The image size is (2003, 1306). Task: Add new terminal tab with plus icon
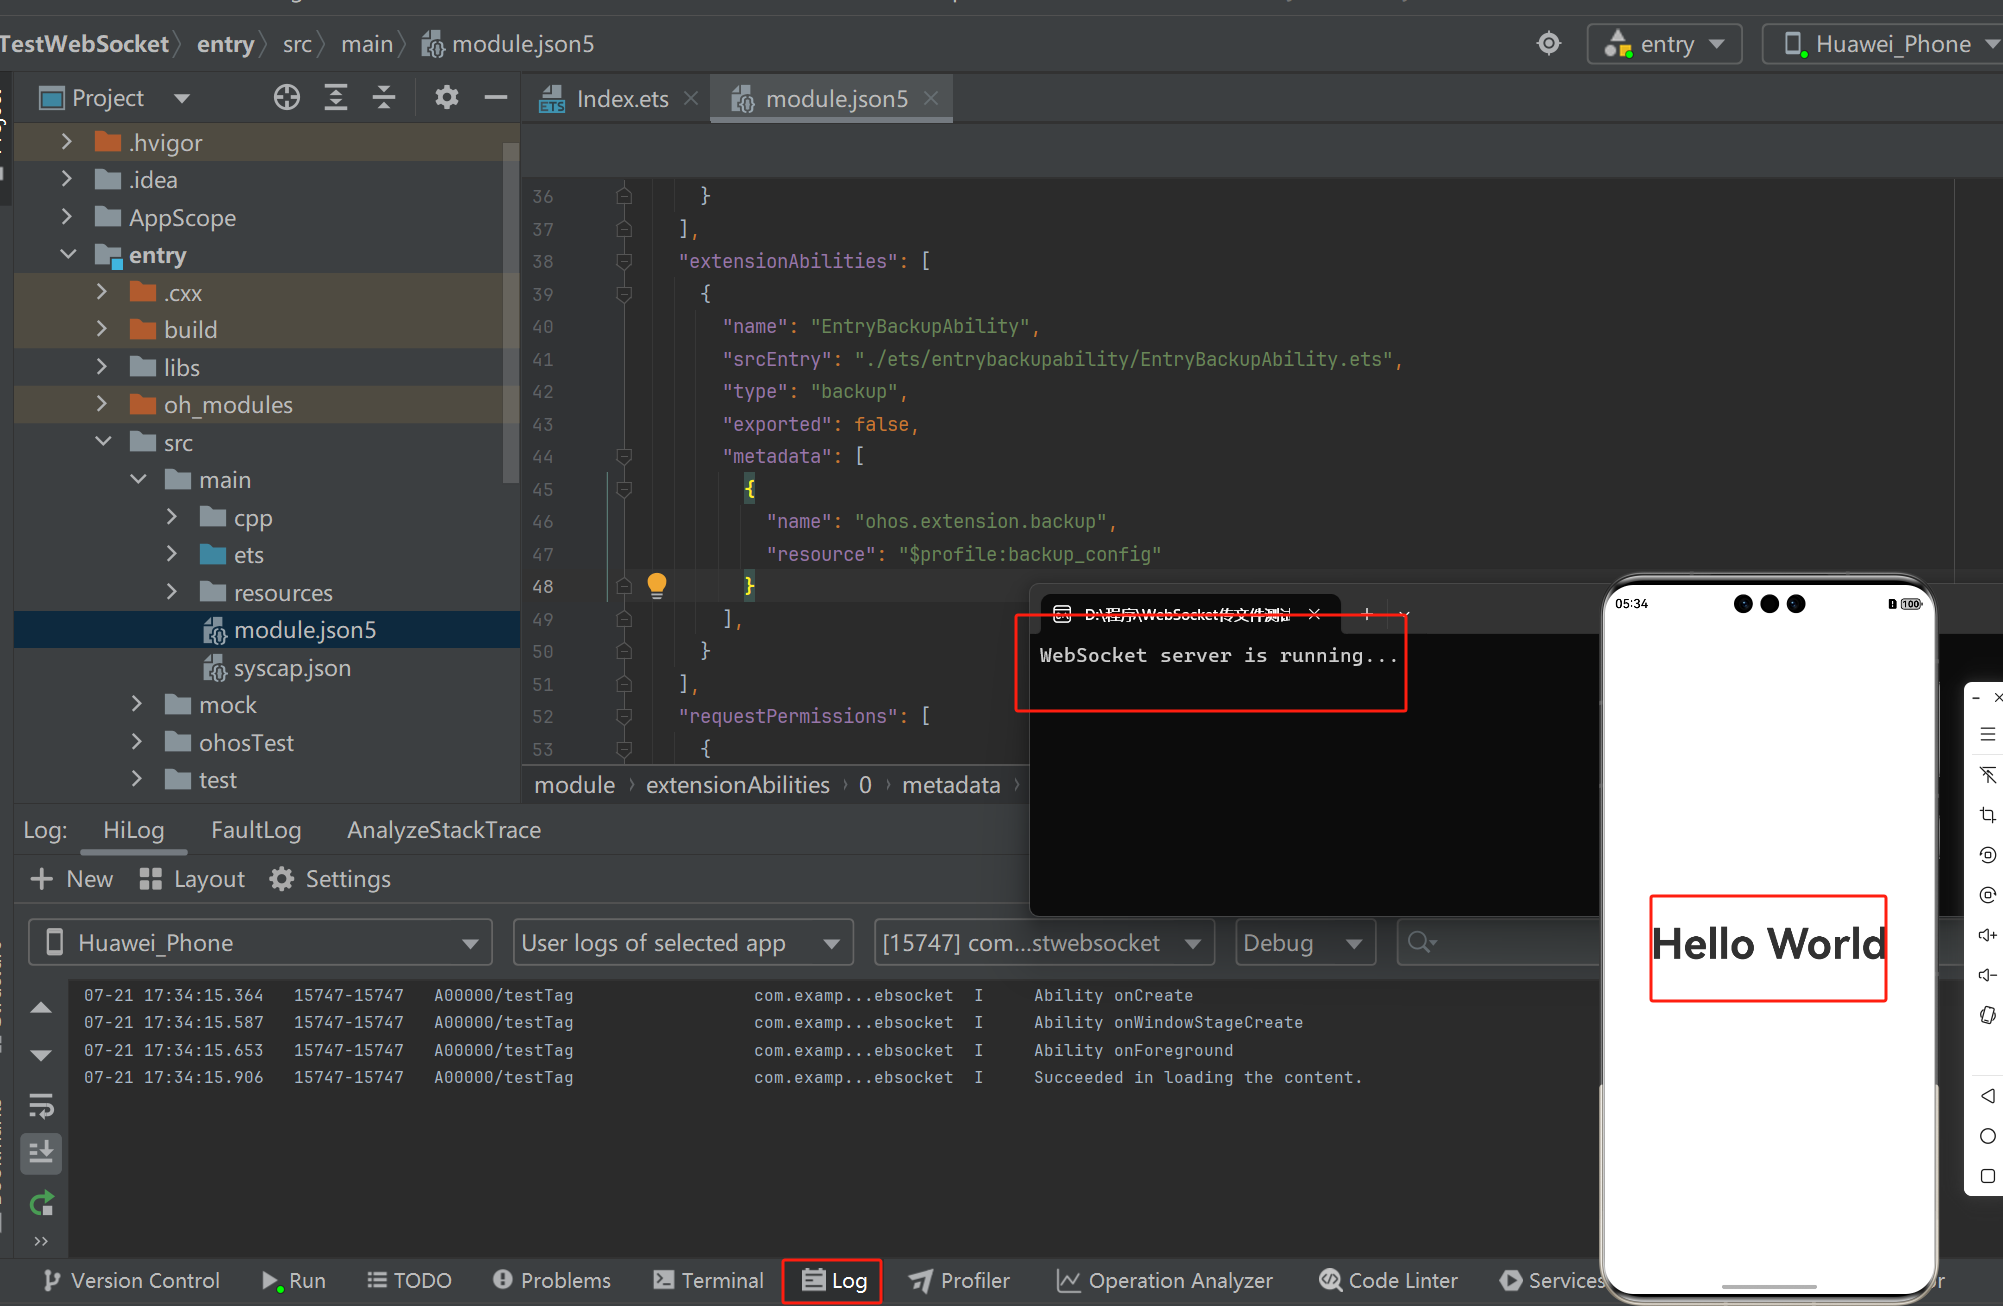click(1366, 614)
